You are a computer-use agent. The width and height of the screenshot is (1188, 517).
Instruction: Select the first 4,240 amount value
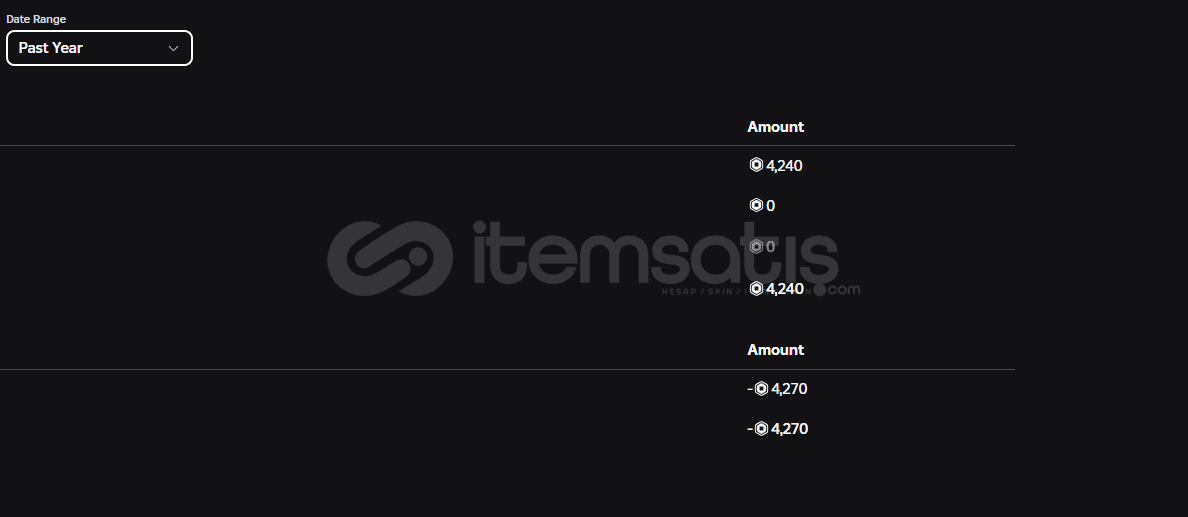[784, 165]
